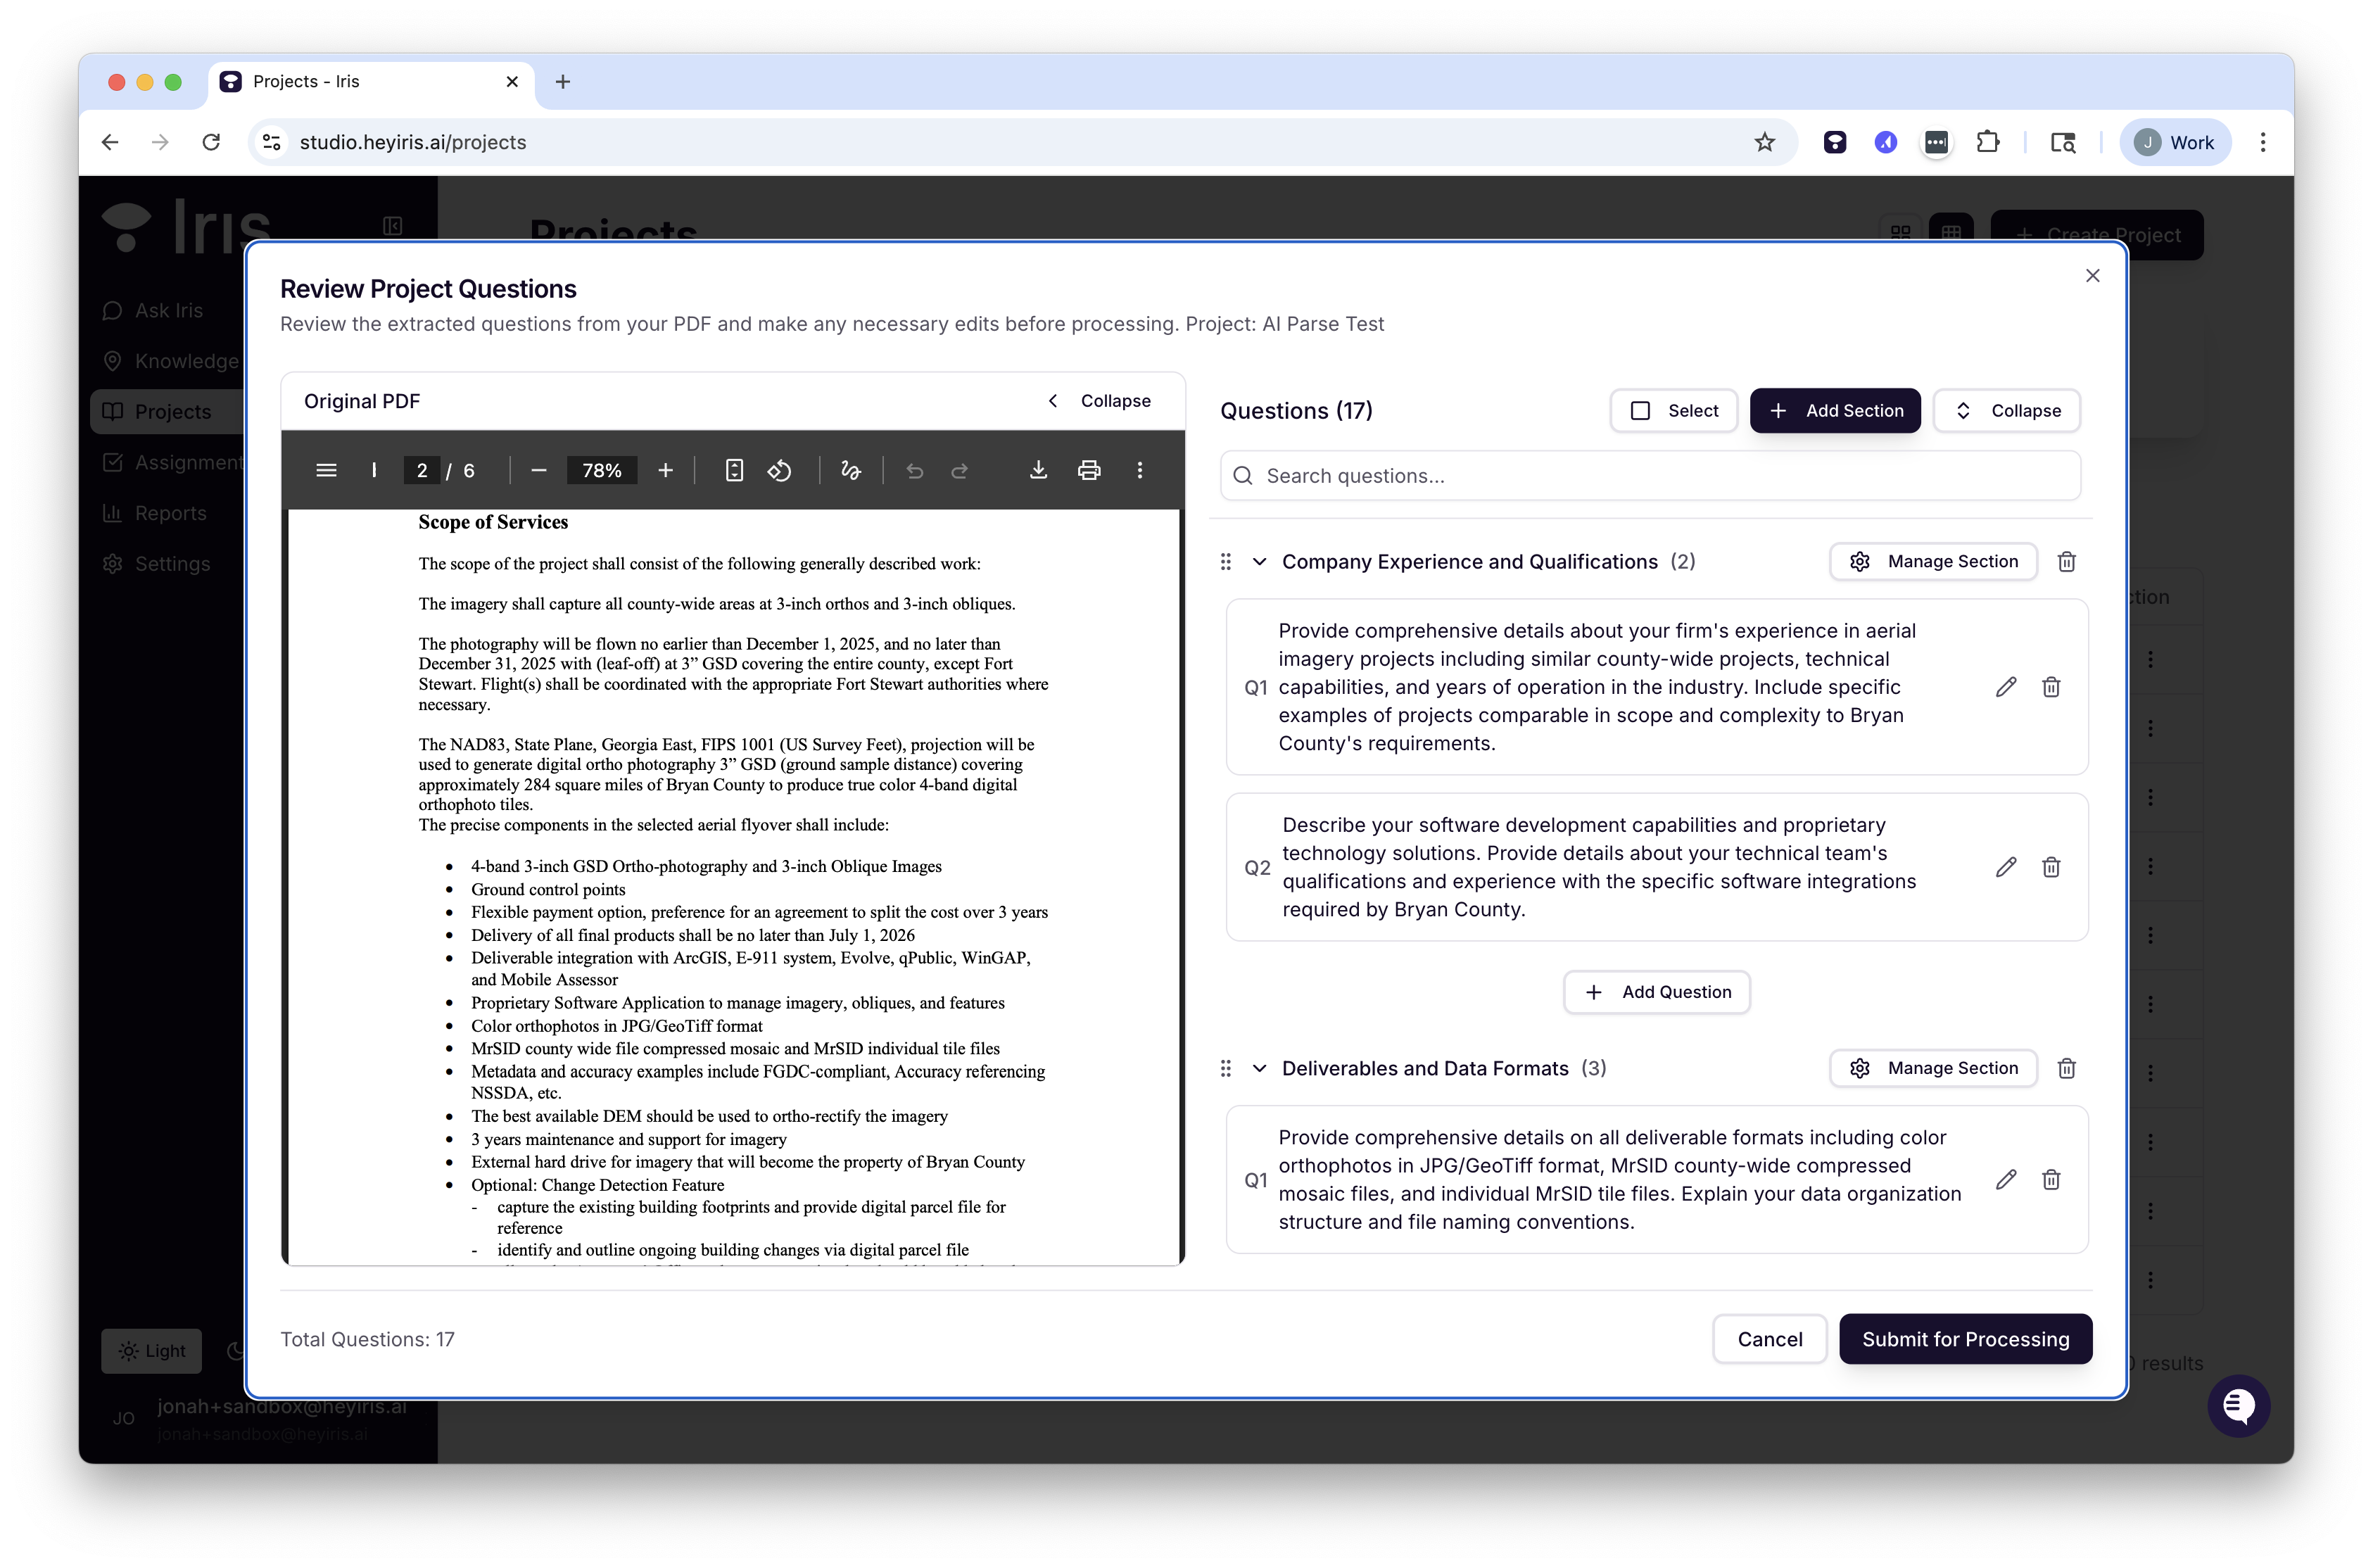Screen dimensions: 2373x1568
Task: Delete Q1 about aerial imagery experience
Action: (x=2051, y=687)
